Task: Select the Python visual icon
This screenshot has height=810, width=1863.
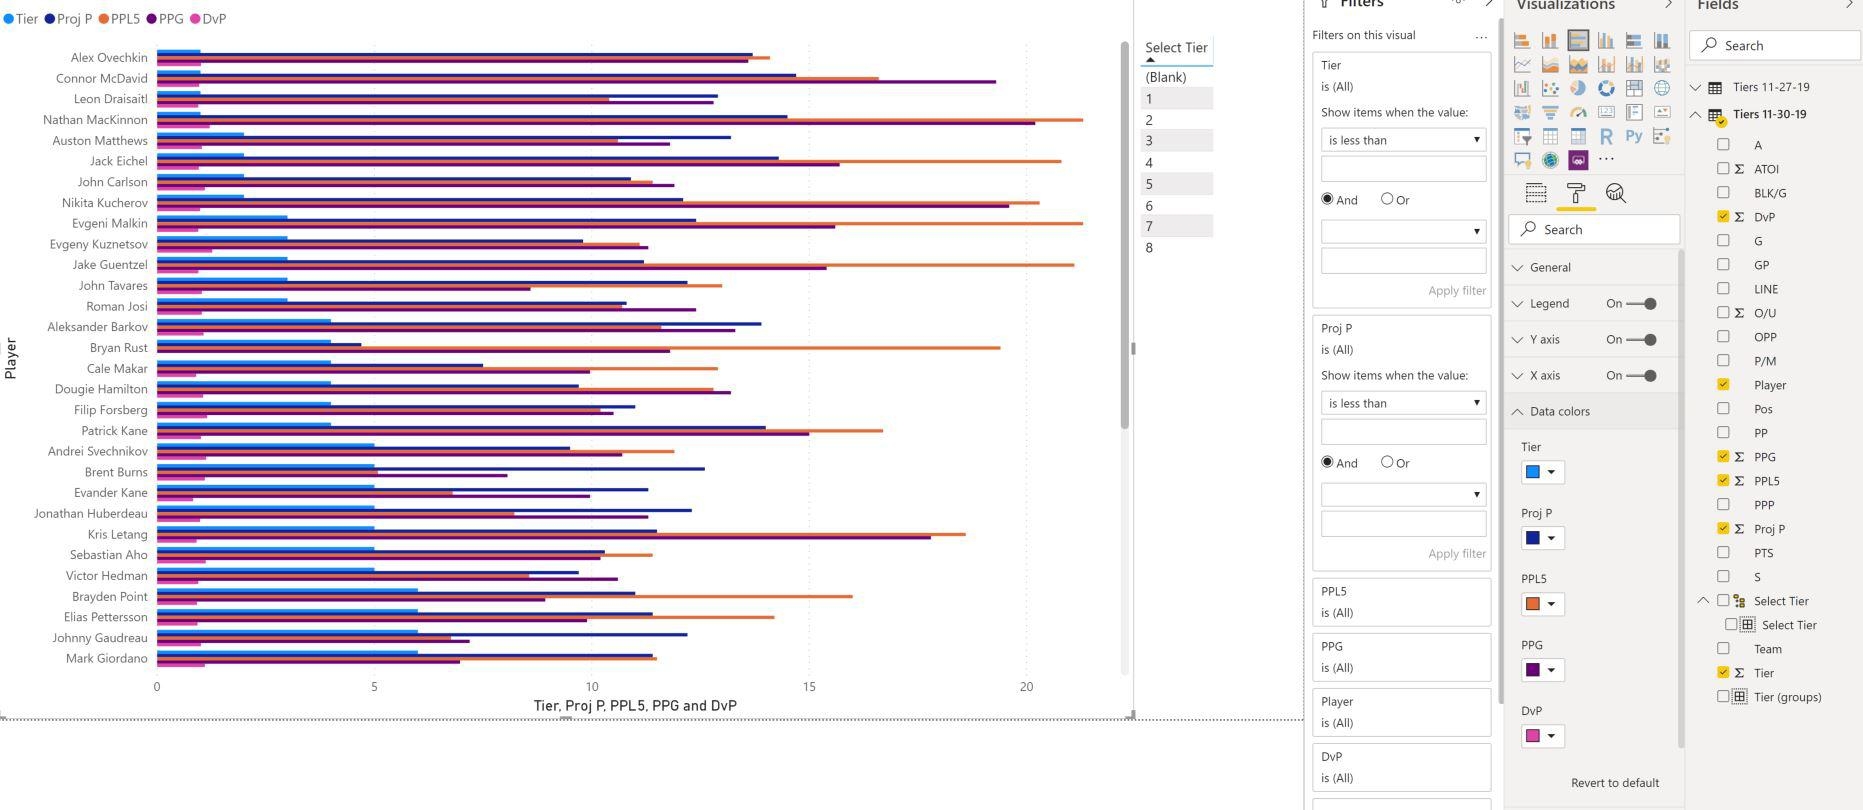Action: (x=1634, y=137)
